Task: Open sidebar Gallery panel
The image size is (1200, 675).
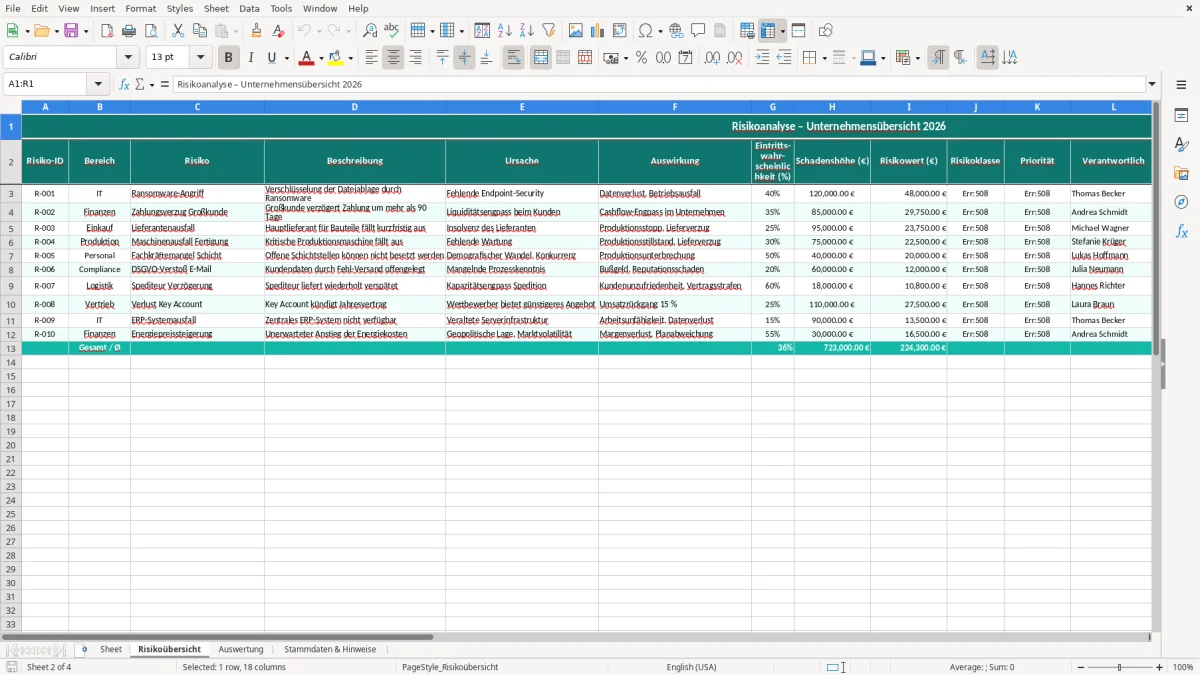Action: tap(1182, 173)
